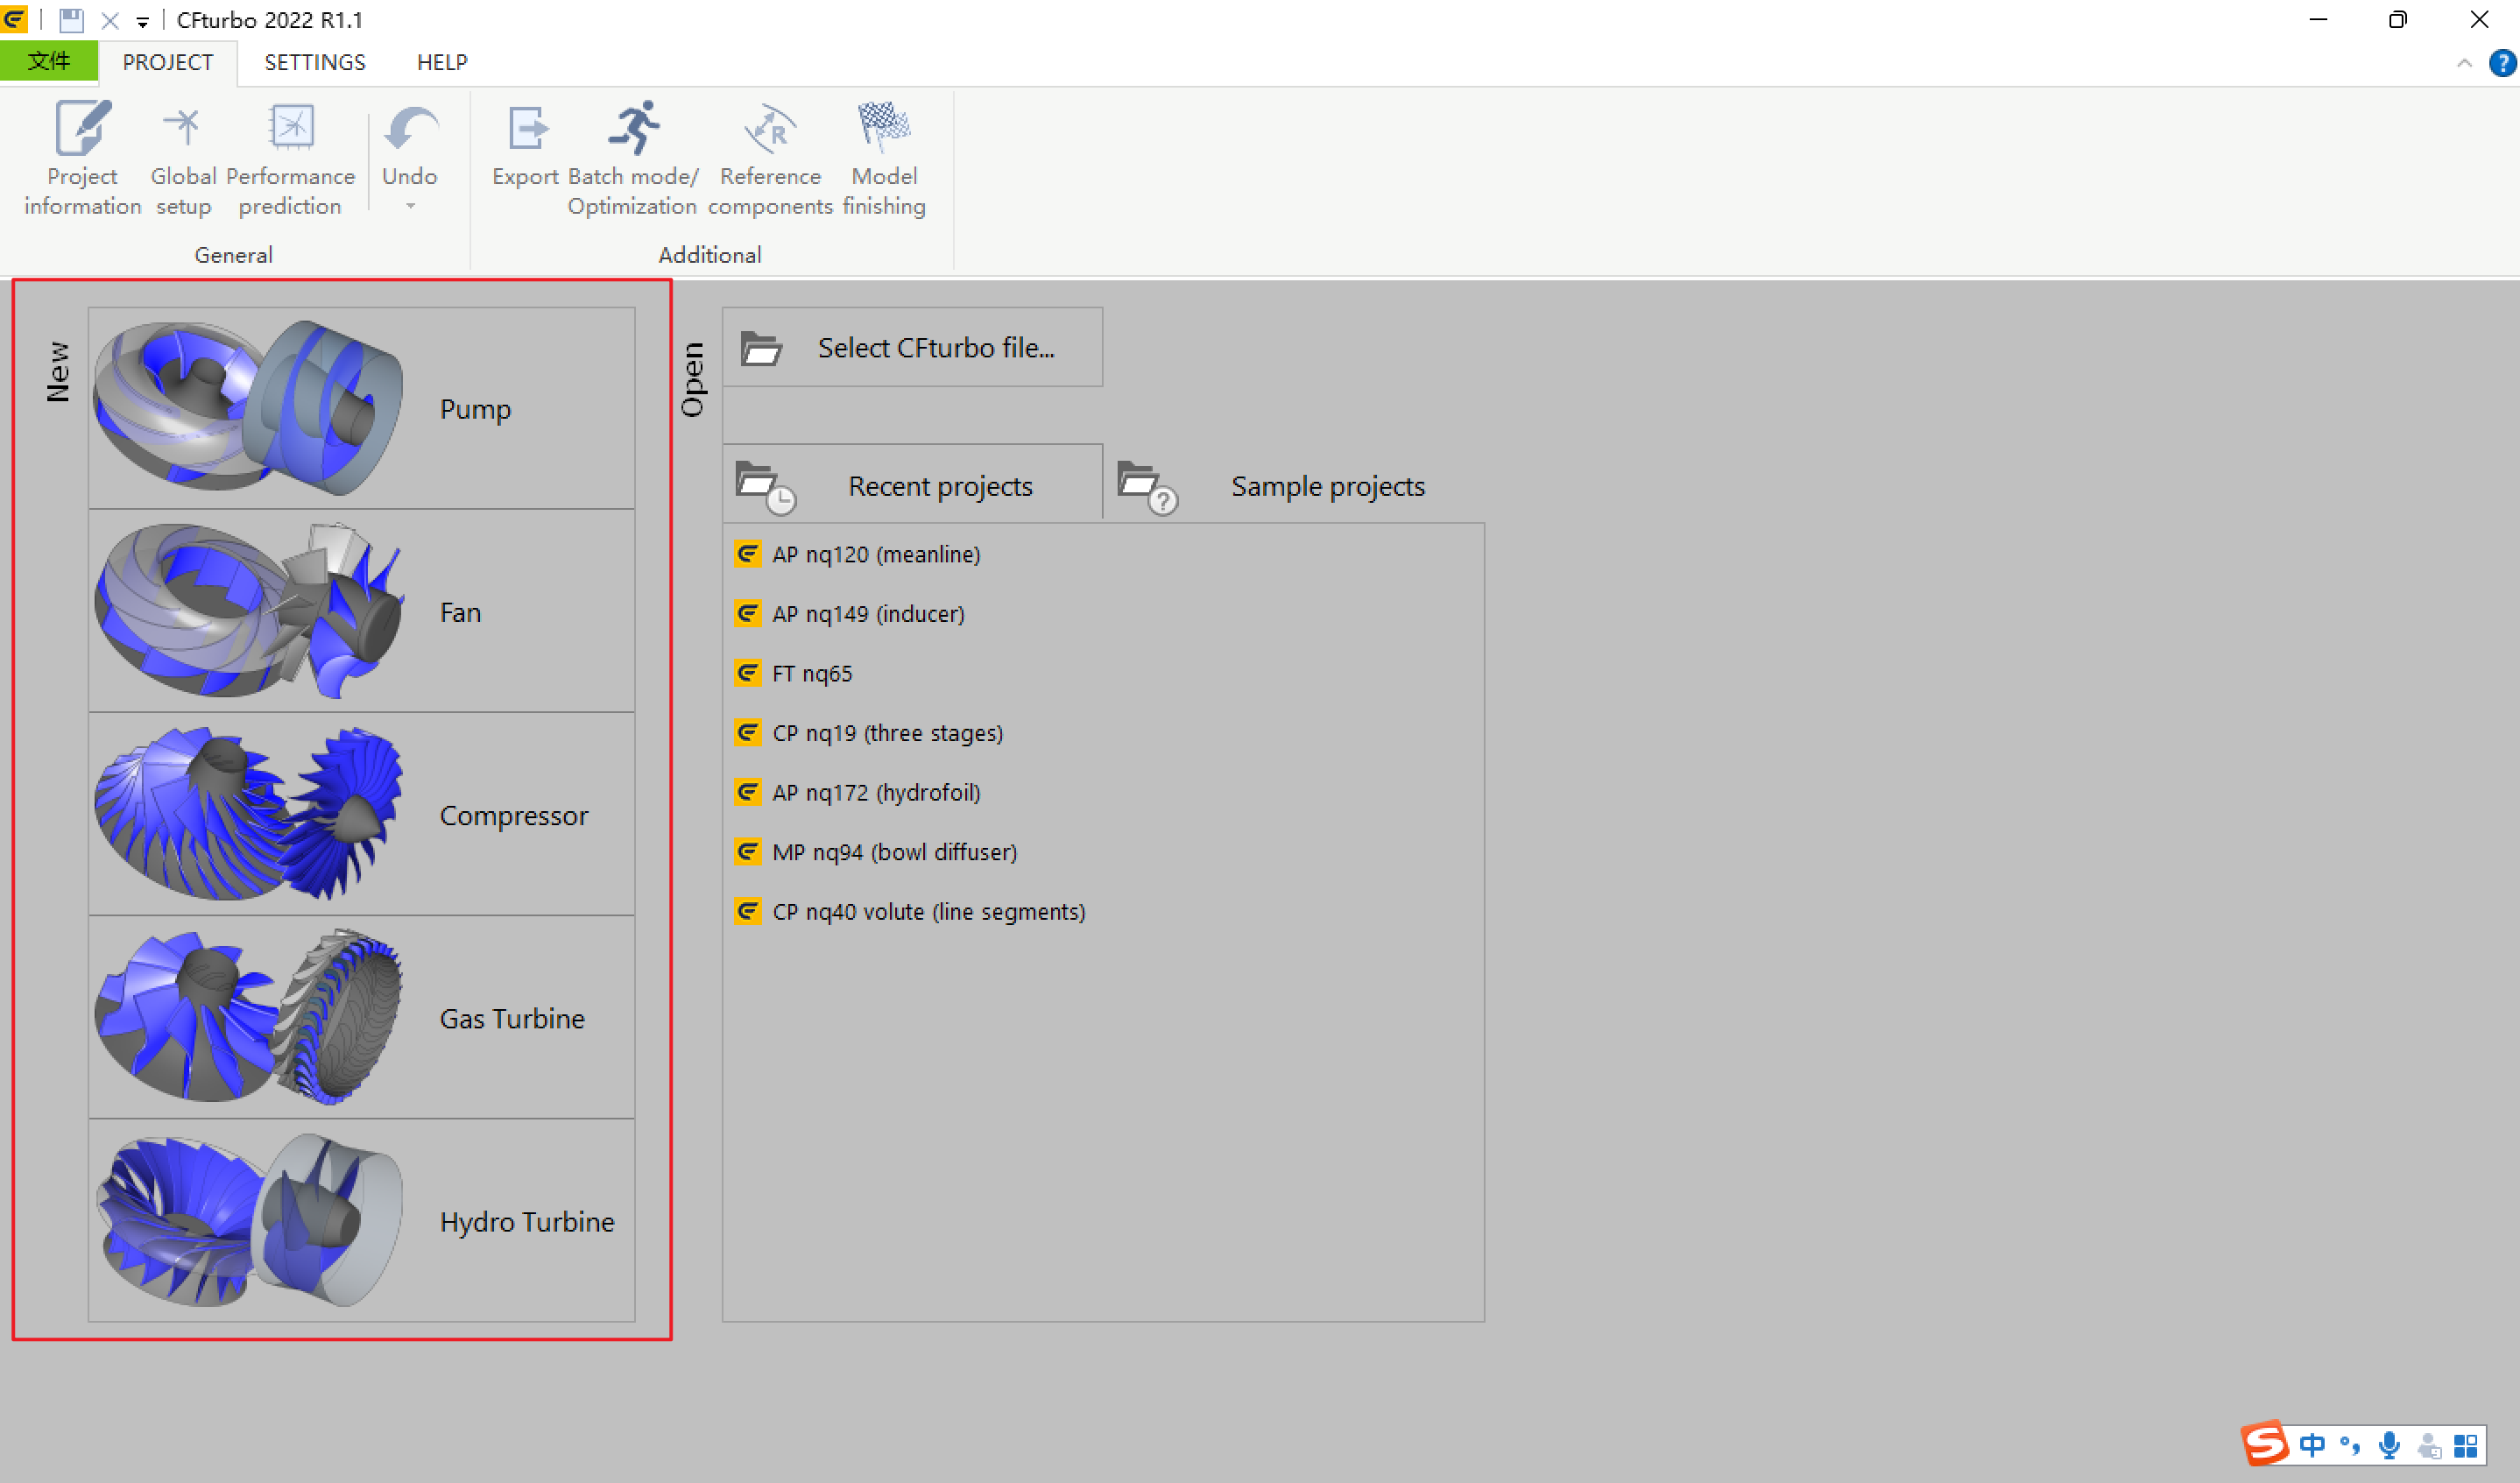Viewport: 2520px width, 1483px height.
Task: Open the blue help question icon
Action: pyautogui.click(x=2502, y=64)
